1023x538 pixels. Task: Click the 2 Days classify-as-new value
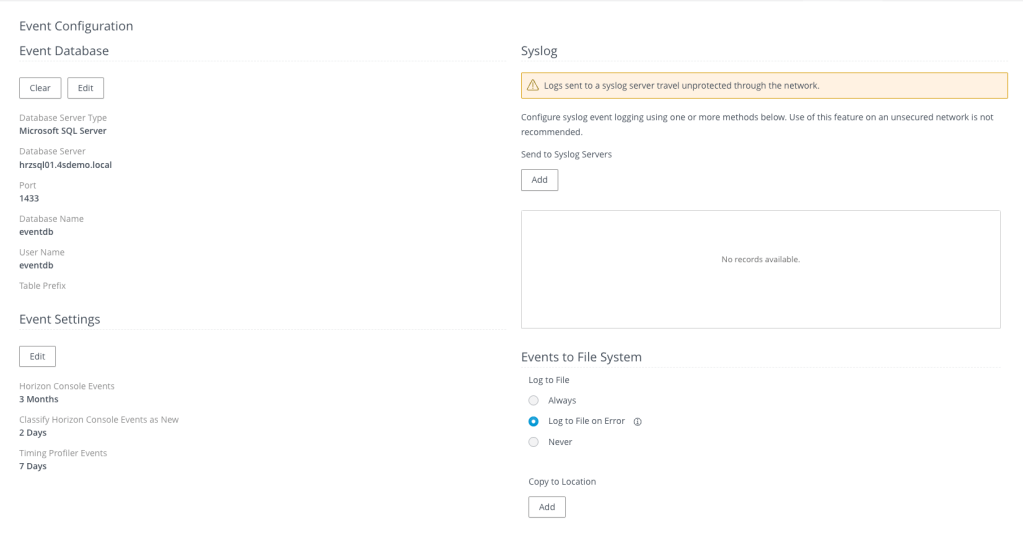tap(33, 433)
